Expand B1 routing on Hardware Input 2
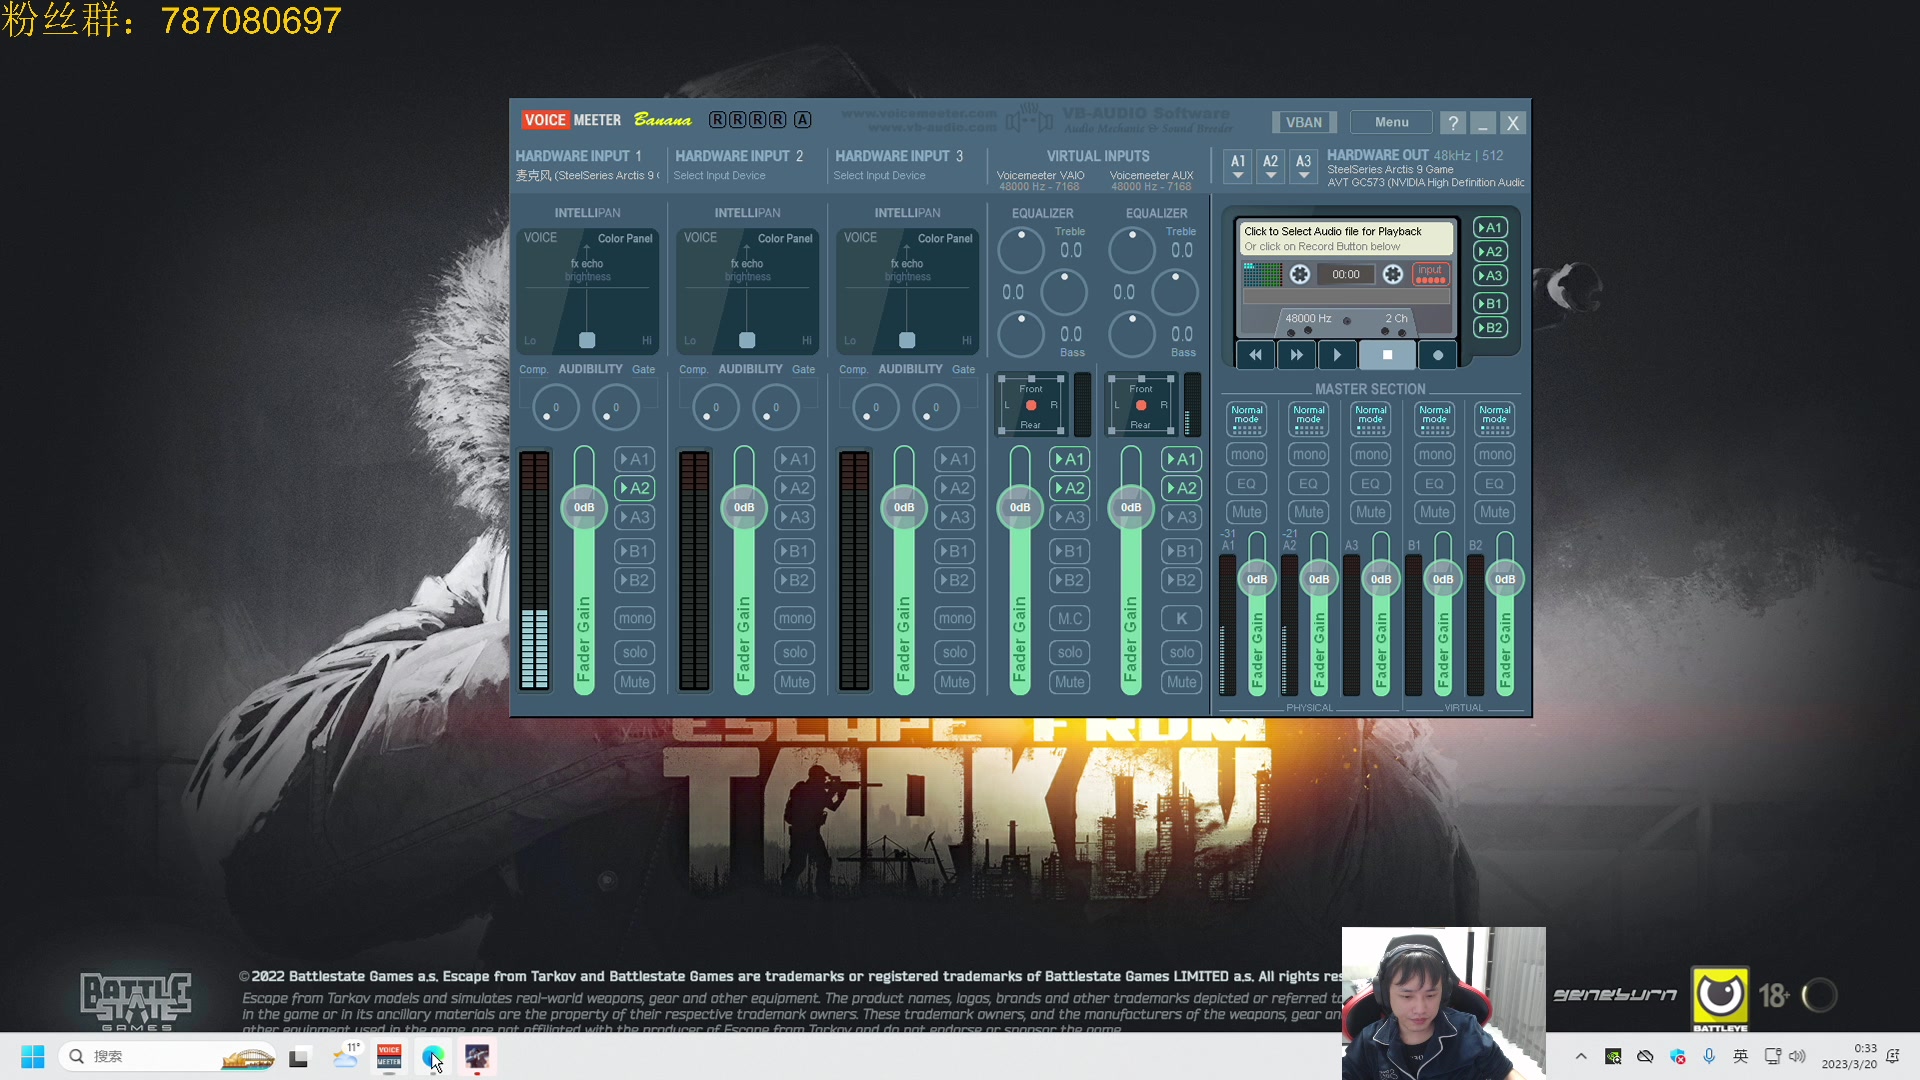This screenshot has width=1920, height=1080. click(x=795, y=550)
